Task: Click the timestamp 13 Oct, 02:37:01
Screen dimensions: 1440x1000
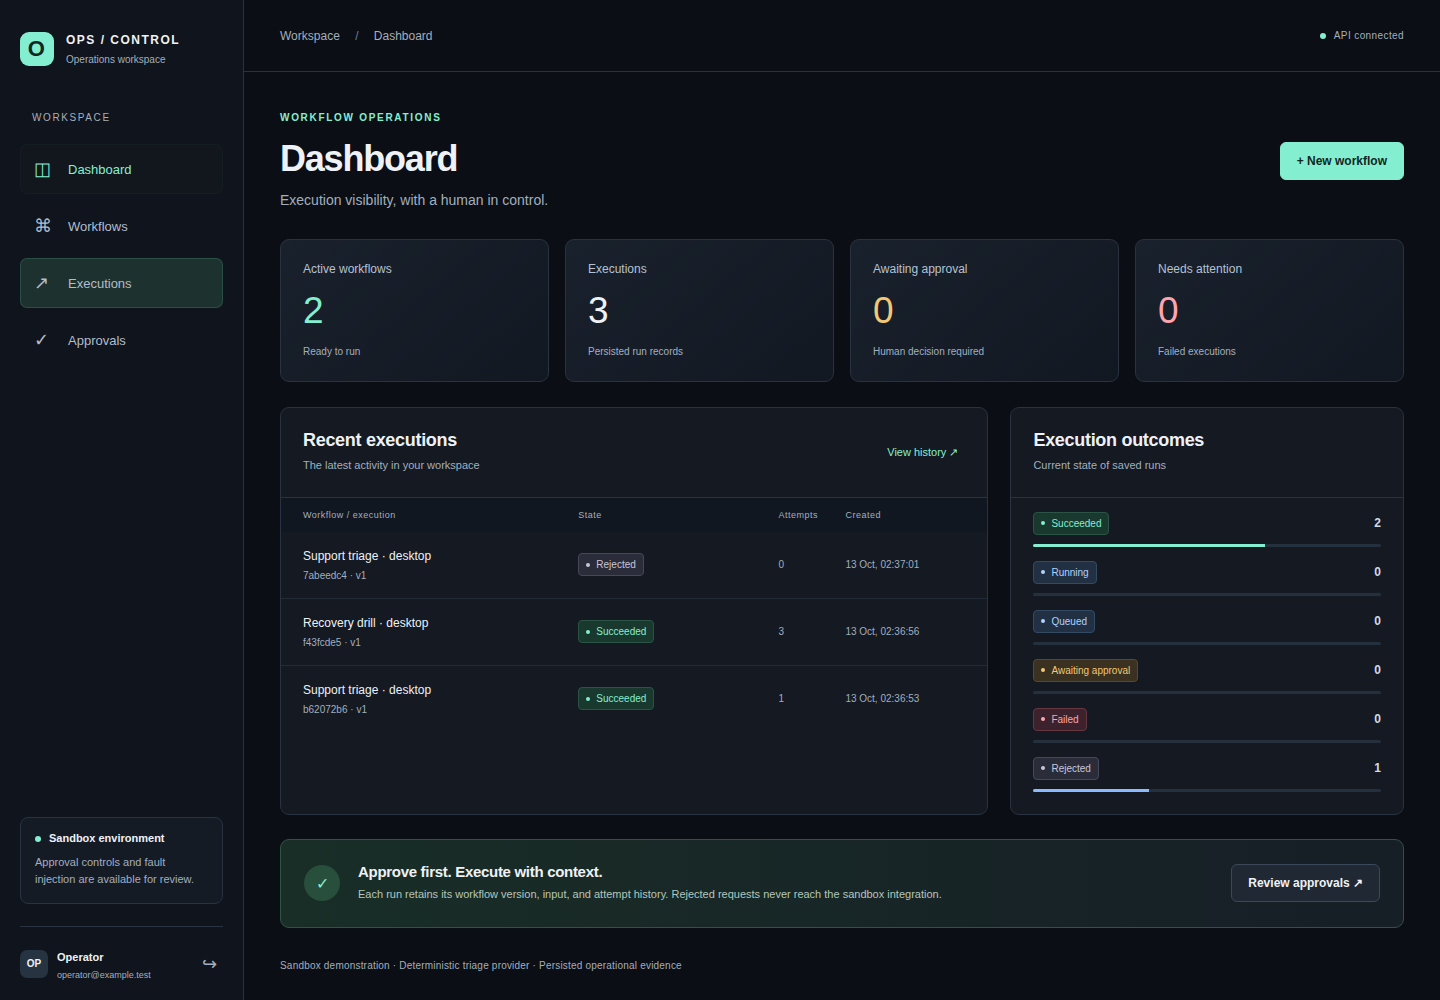Action: point(882,565)
